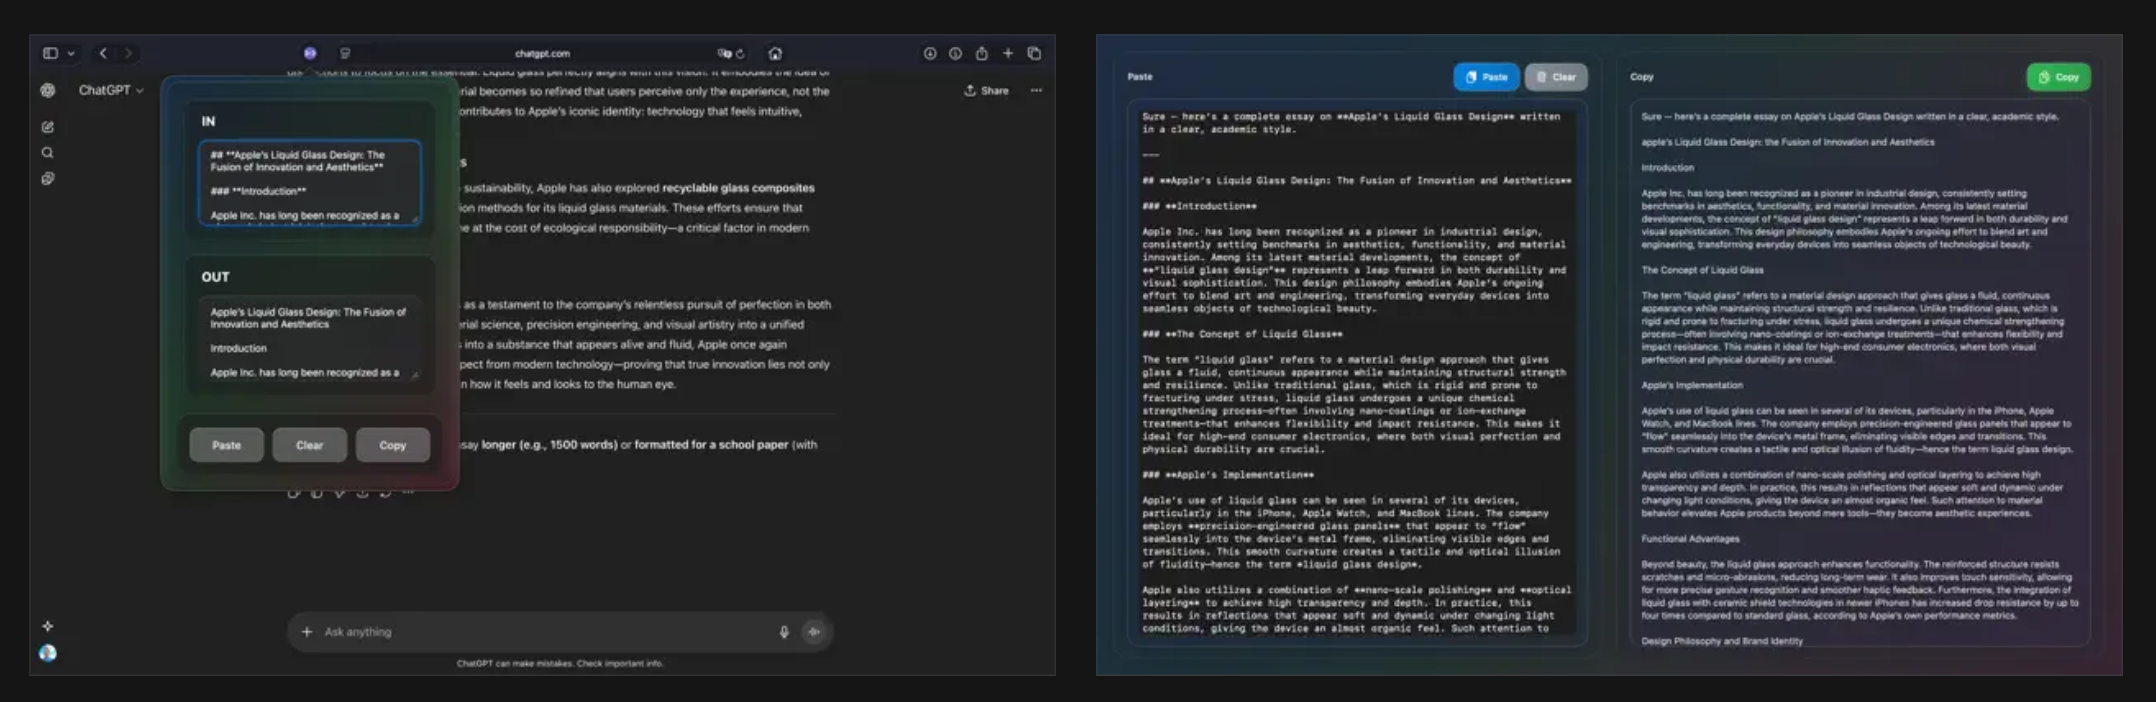Show Safari downloads

click(x=930, y=53)
